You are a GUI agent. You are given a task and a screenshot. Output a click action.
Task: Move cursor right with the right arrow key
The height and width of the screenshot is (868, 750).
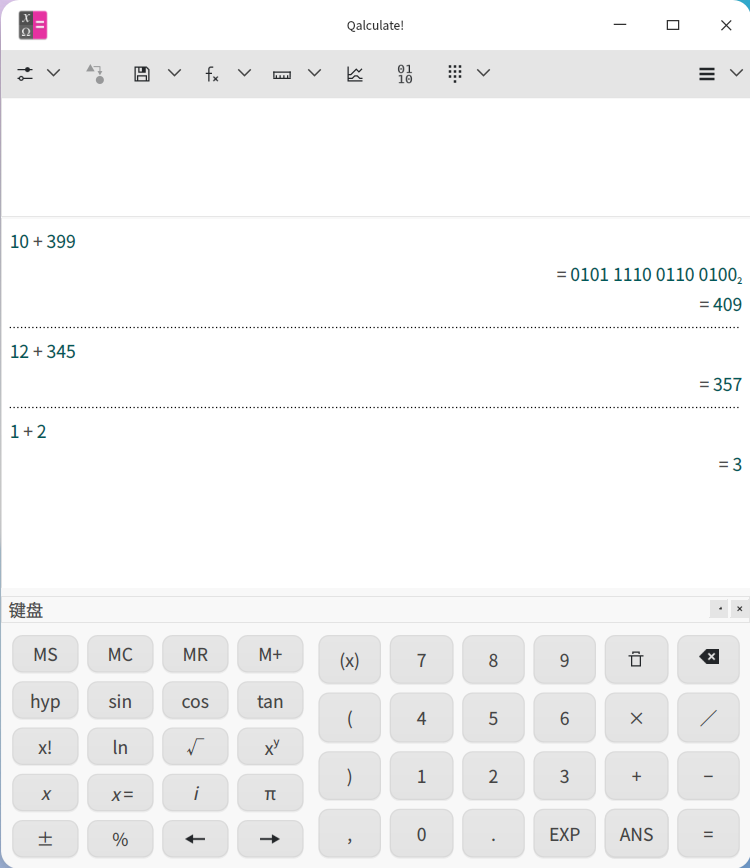pos(270,839)
